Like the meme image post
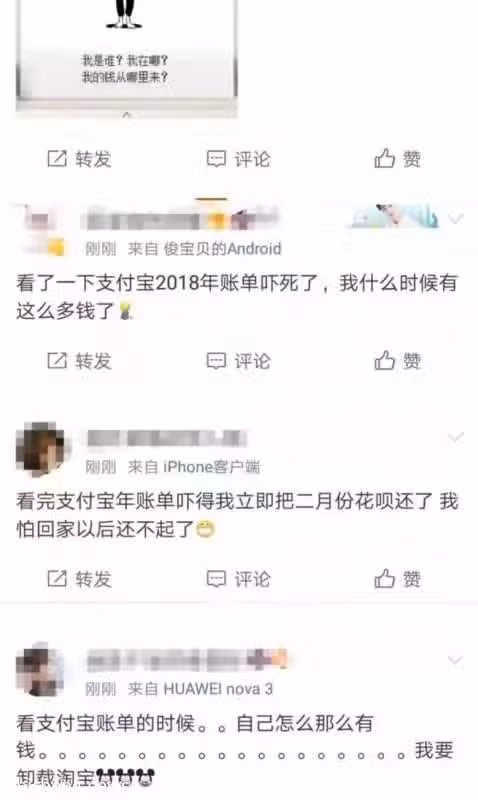 click(x=398, y=159)
